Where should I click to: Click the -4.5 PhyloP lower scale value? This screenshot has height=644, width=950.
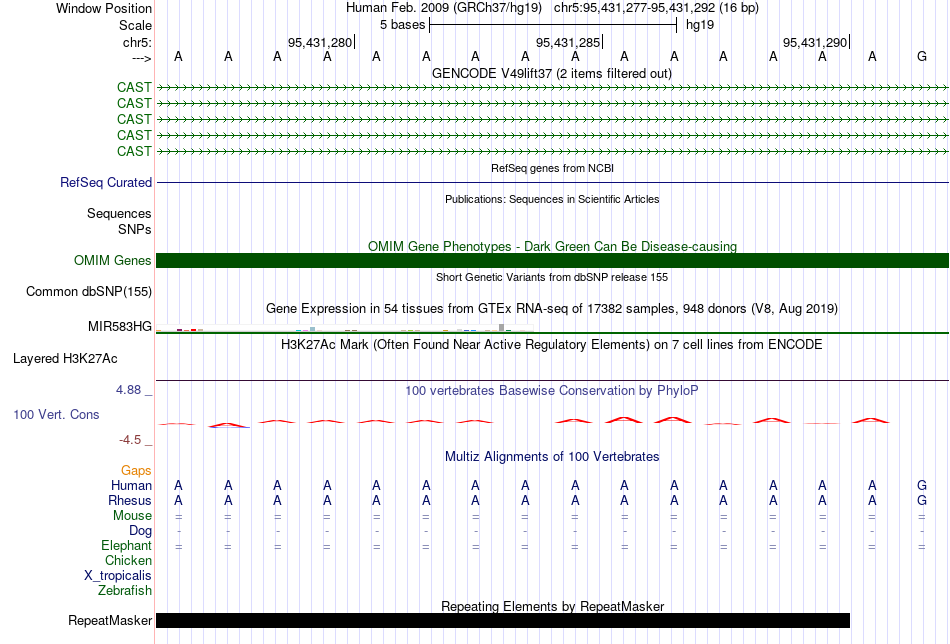coord(130,440)
